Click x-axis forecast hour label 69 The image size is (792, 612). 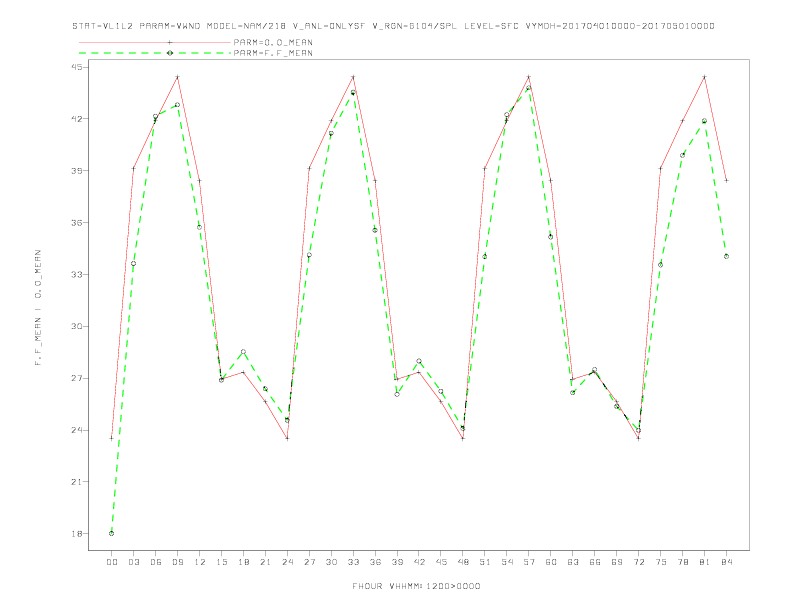click(617, 562)
